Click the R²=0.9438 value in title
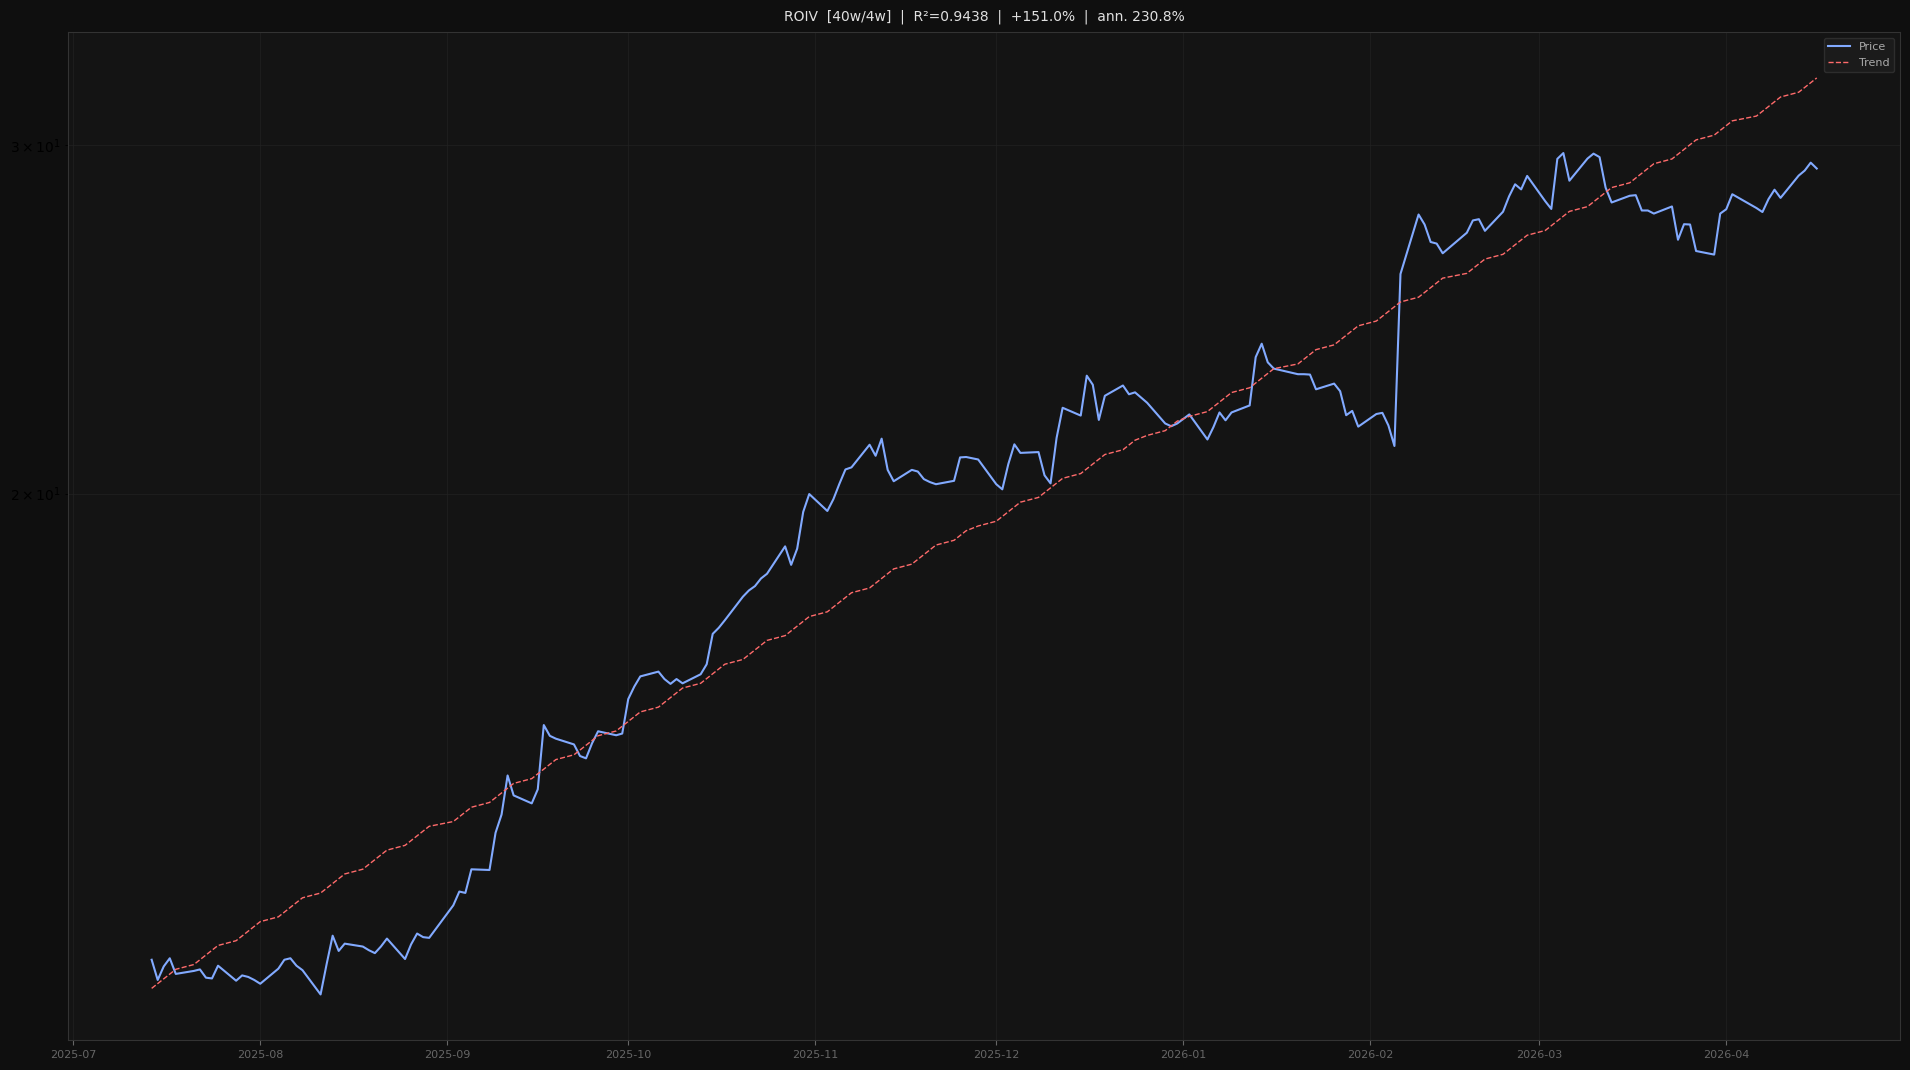Image resolution: width=1910 pixels, height=1070 pixels. tap(950, 17)
